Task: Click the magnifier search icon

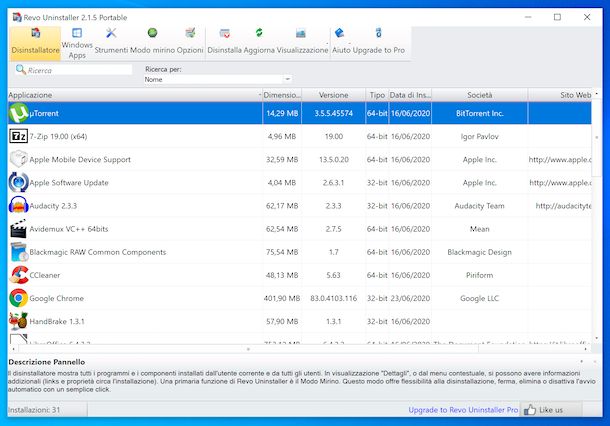Action: (x=21, y=70)
